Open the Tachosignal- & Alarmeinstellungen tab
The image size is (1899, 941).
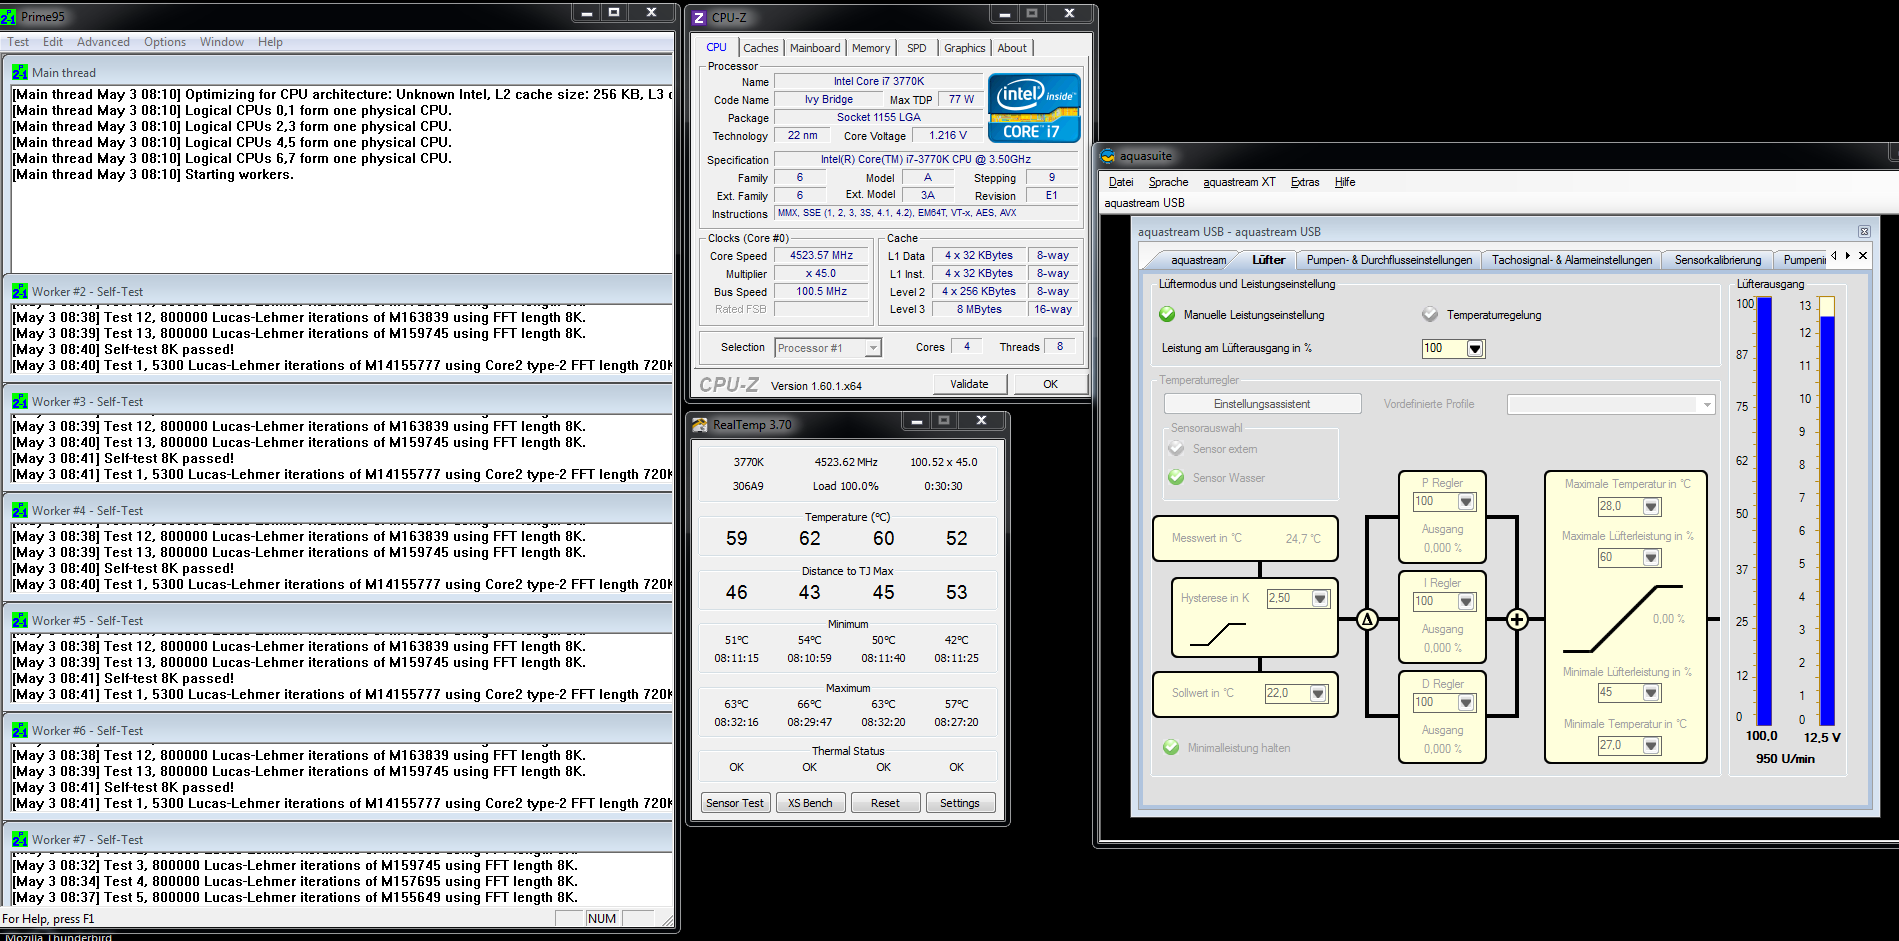1572,260
